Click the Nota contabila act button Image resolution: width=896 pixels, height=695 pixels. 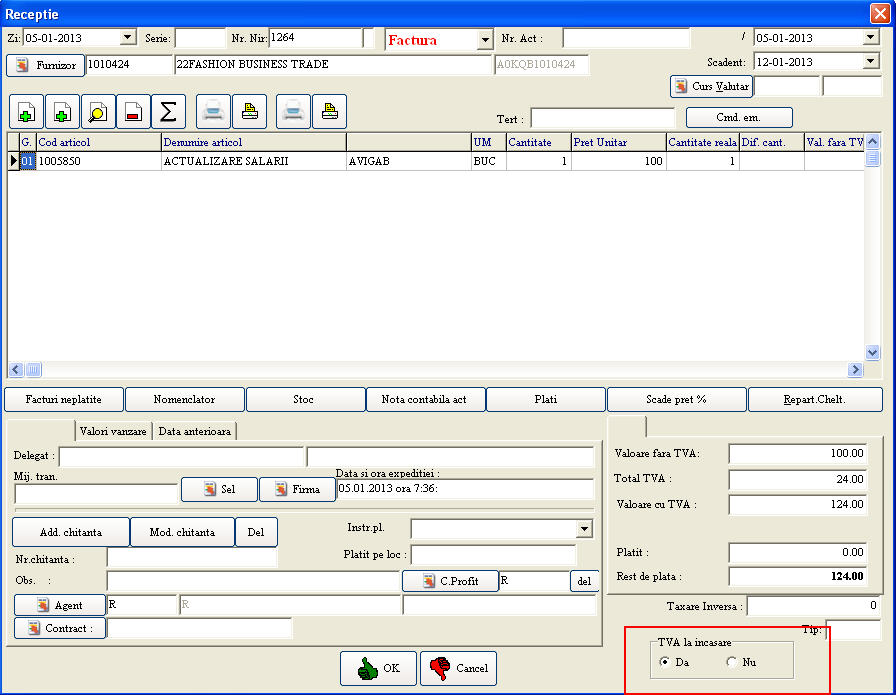[424, 399]
